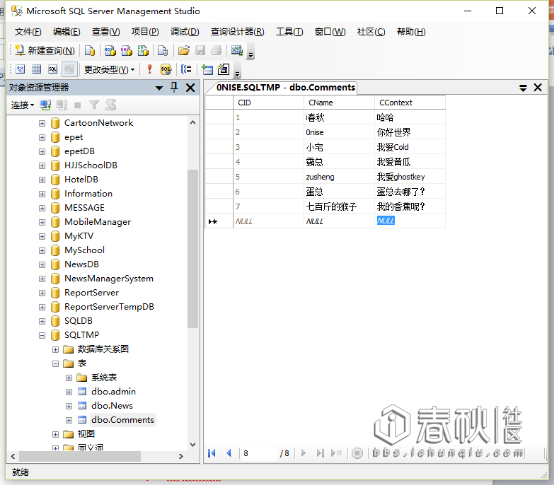Toggle the Show Diagram Pane icon

click(x=20, y=69)
